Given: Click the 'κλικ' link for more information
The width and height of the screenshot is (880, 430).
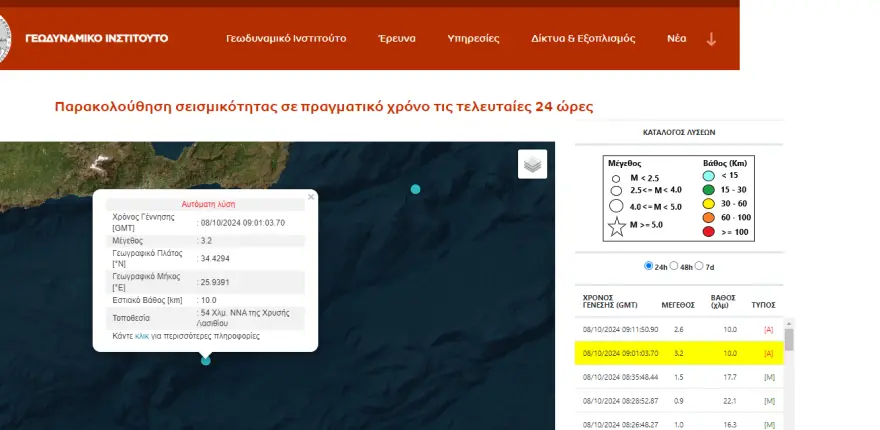Looking at the screenshot, I should (x=141, y=336).
